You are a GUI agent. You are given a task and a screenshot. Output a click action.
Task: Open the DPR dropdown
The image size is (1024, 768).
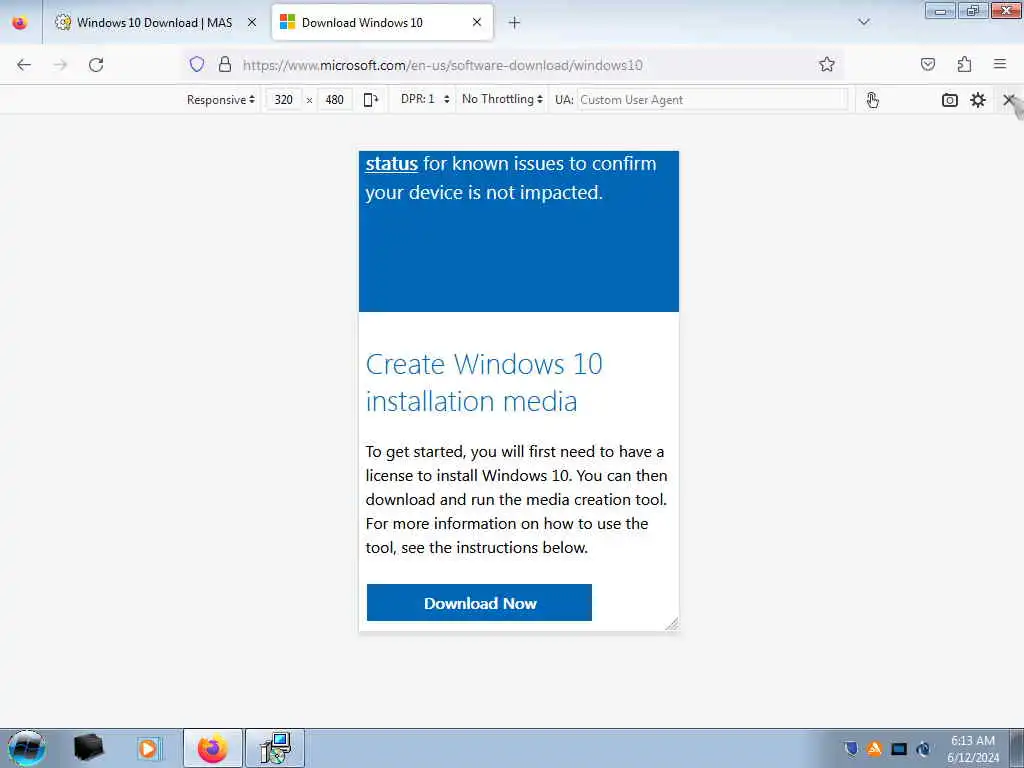click(425, 99)
